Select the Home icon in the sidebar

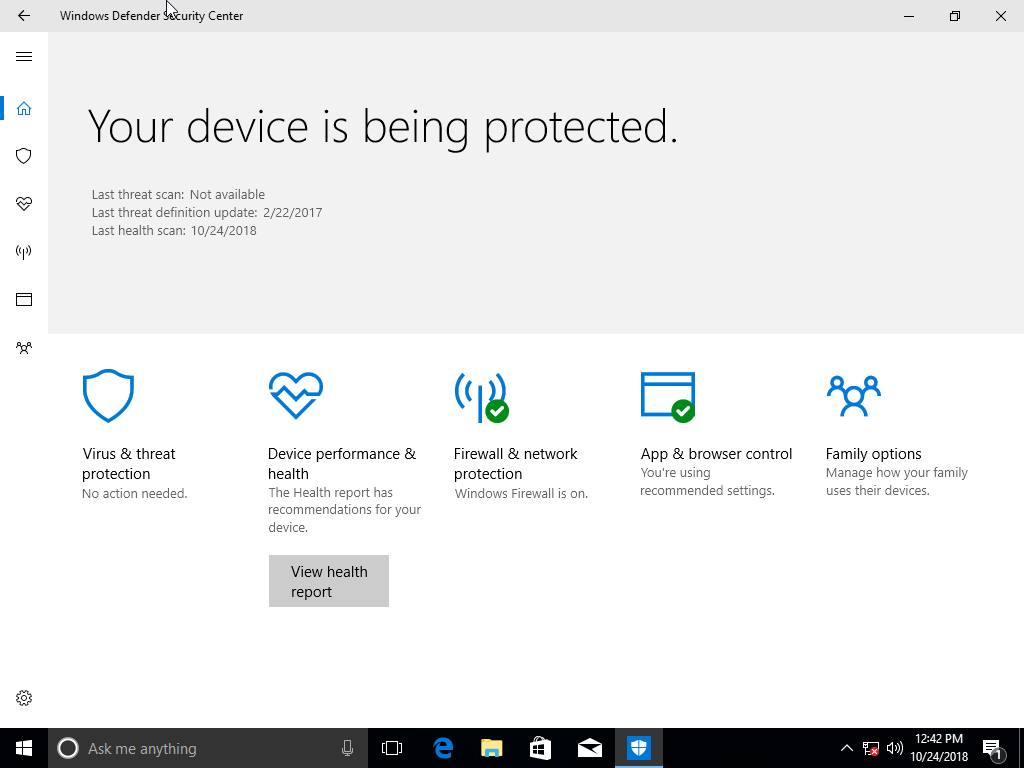coord(24,108)
